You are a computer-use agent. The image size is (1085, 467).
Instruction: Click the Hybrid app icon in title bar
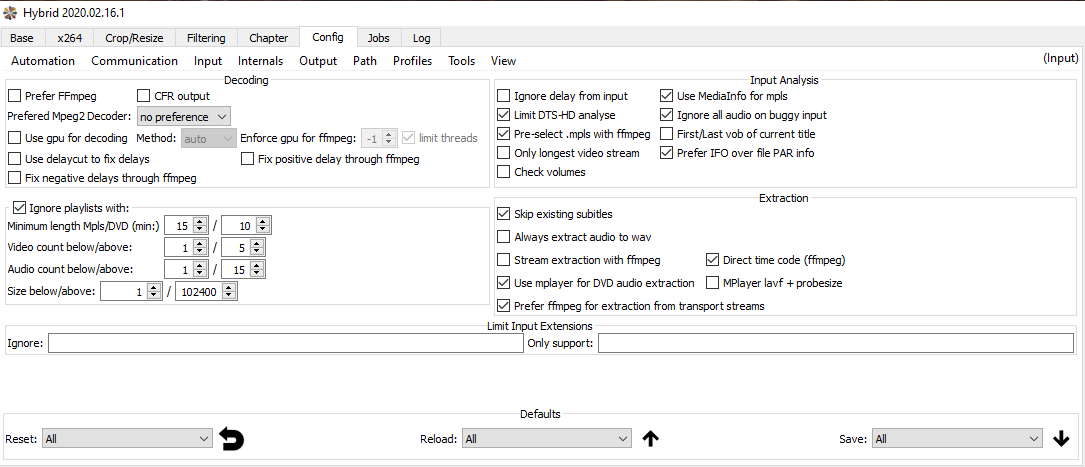(12, 12)
